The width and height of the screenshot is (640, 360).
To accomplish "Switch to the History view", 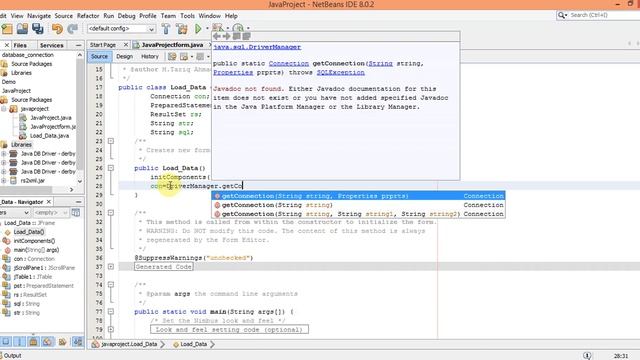I will tap(149, 56).
